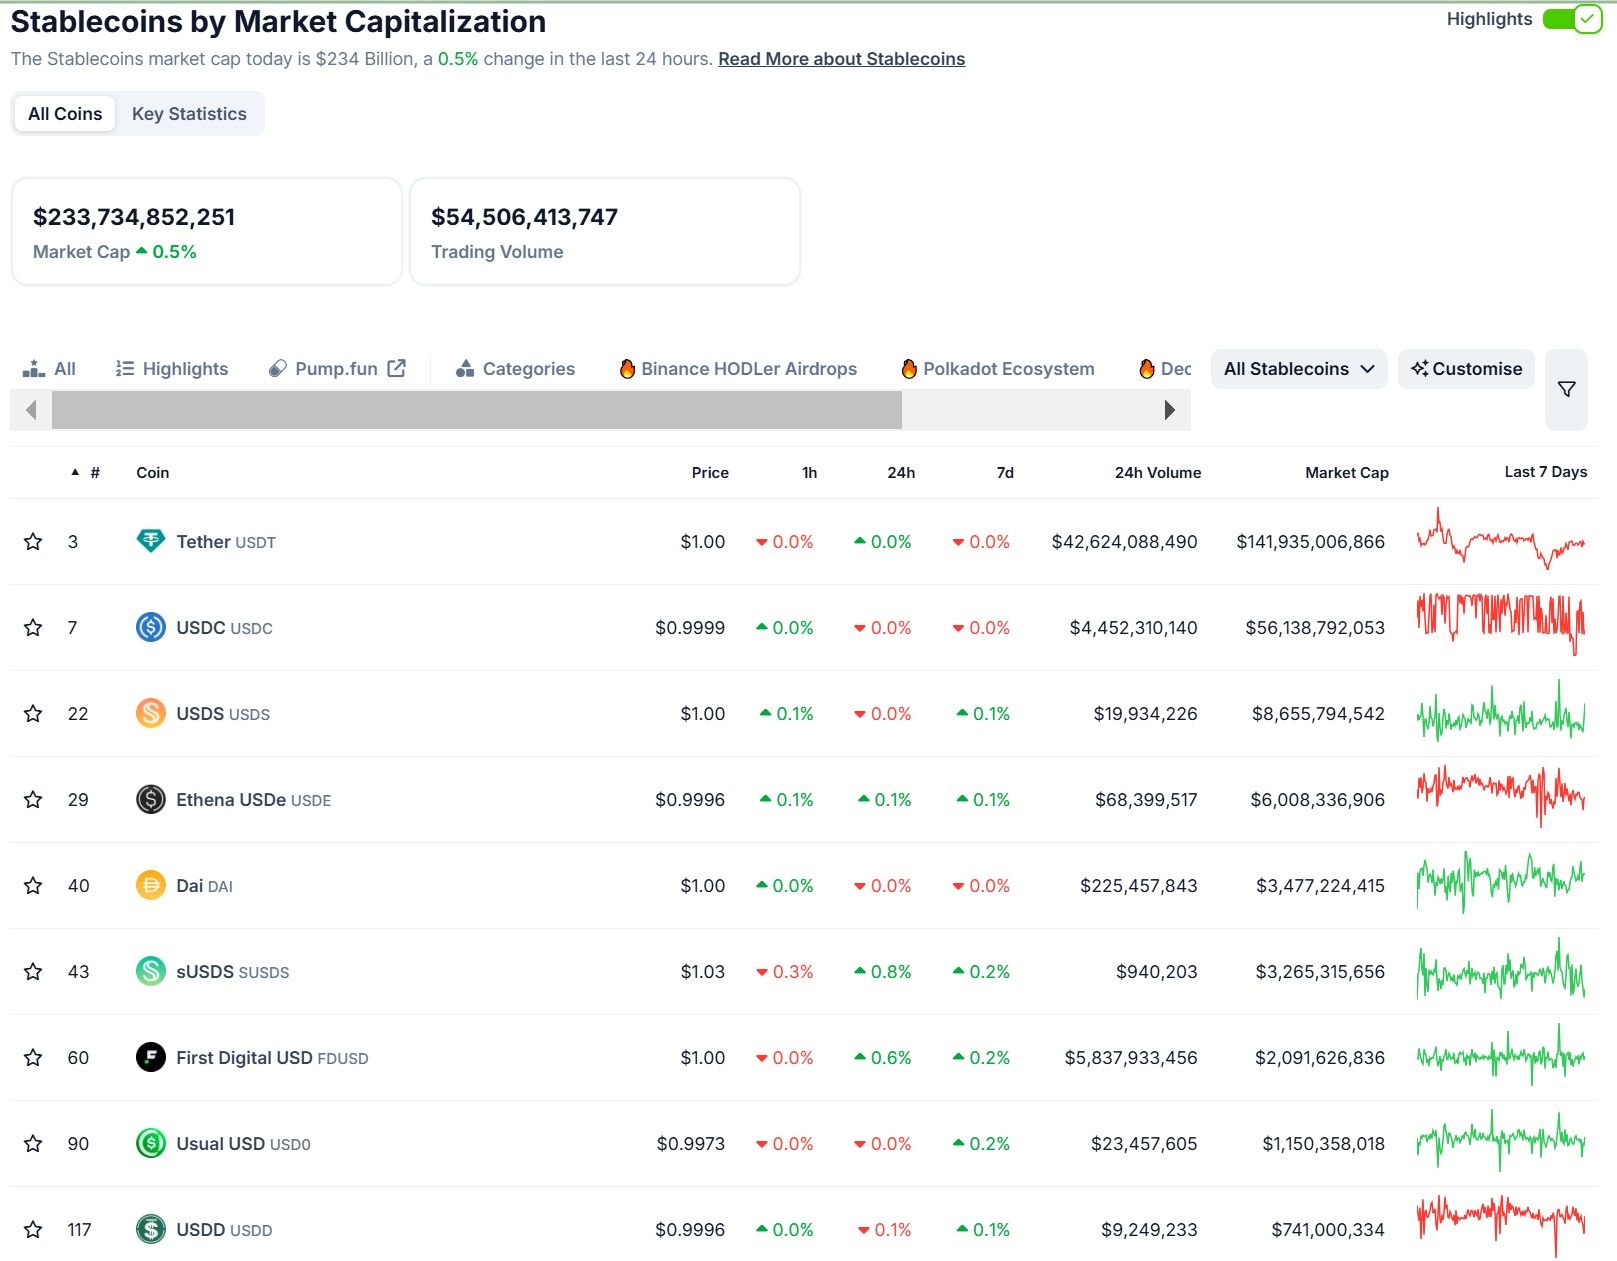Viewport: 1617px width, 1261px height.
Task: Click USDS 24h volume $19,934,226
Action: point(1145,714)
